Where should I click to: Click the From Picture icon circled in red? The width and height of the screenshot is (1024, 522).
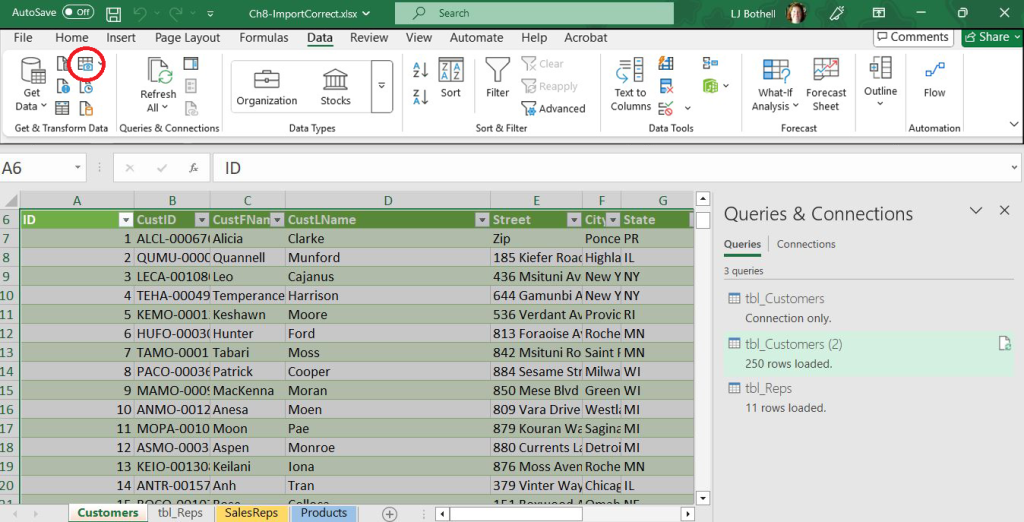point(86,65)
